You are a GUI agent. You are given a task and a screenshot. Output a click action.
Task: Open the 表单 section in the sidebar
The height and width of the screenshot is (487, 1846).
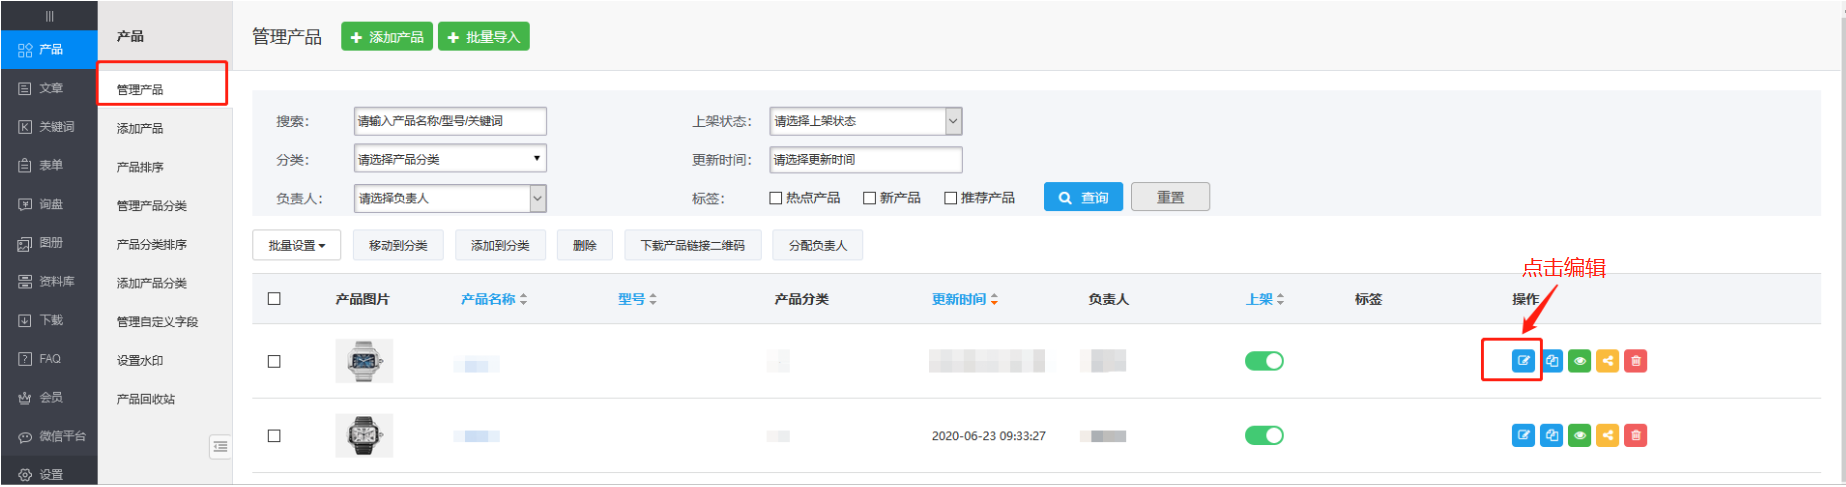(x=49, y=165)
